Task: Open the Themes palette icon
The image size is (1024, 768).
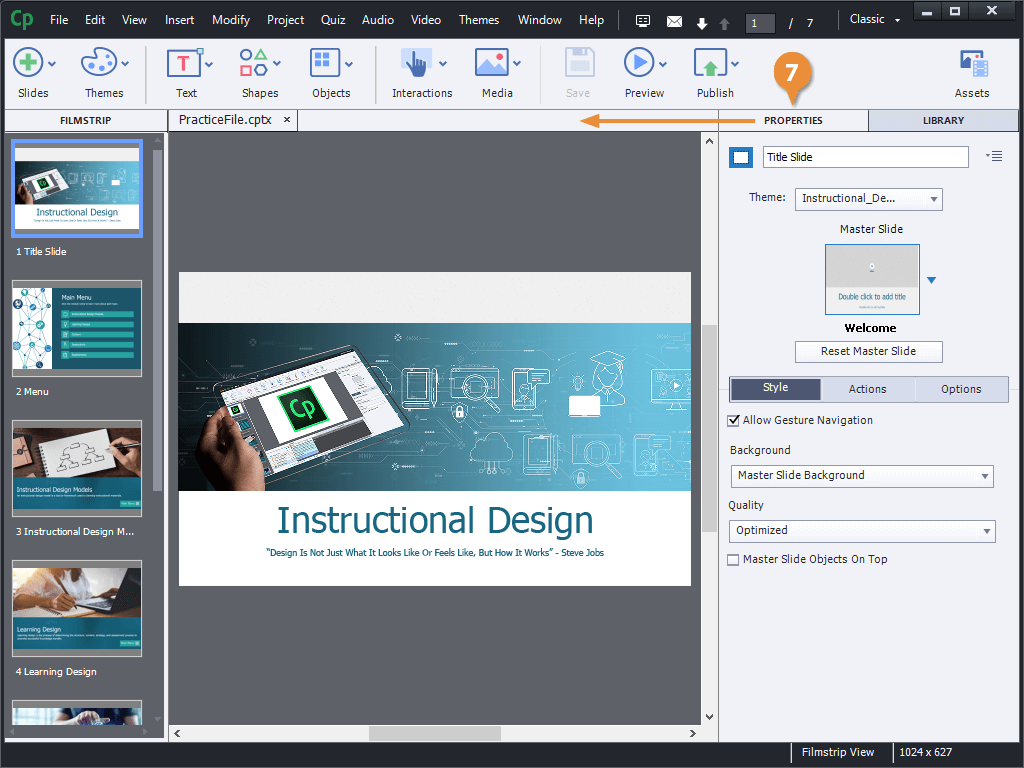Action: coord(98,63)
